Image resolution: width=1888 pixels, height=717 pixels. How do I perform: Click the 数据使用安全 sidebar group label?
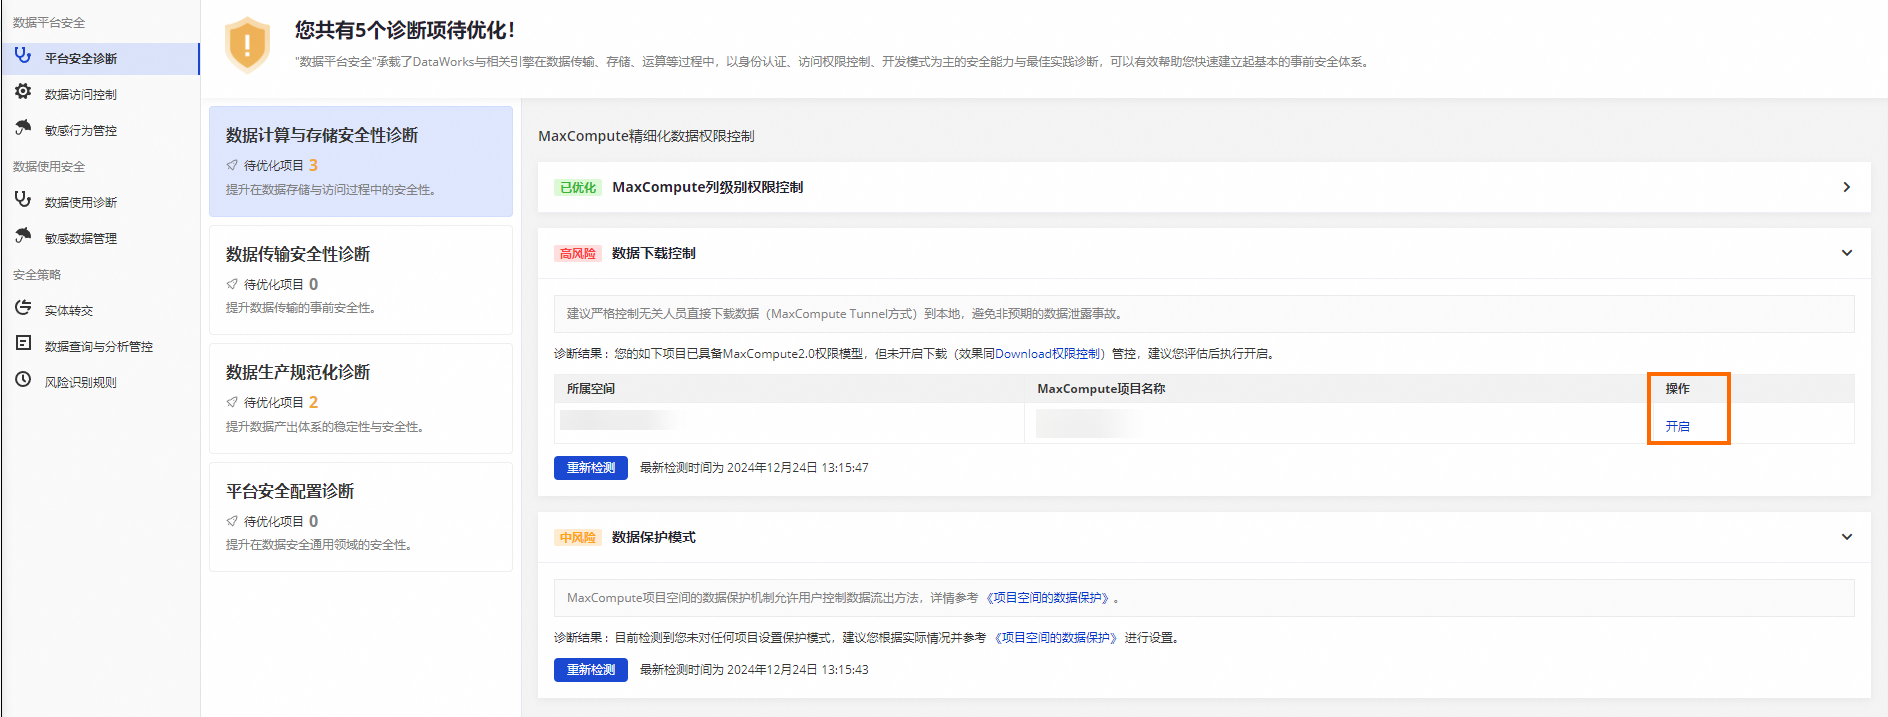coord(49,166)
